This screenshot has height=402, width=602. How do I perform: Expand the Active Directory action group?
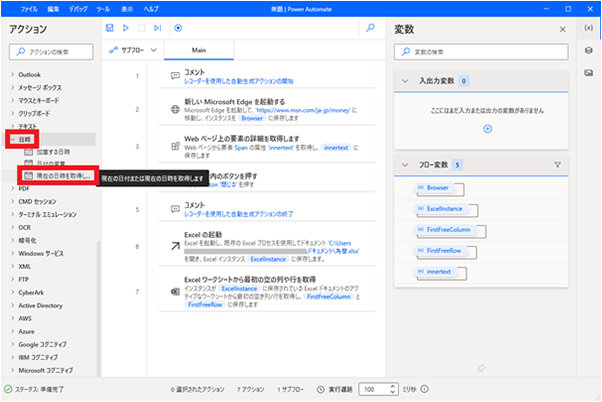(13, 306)
